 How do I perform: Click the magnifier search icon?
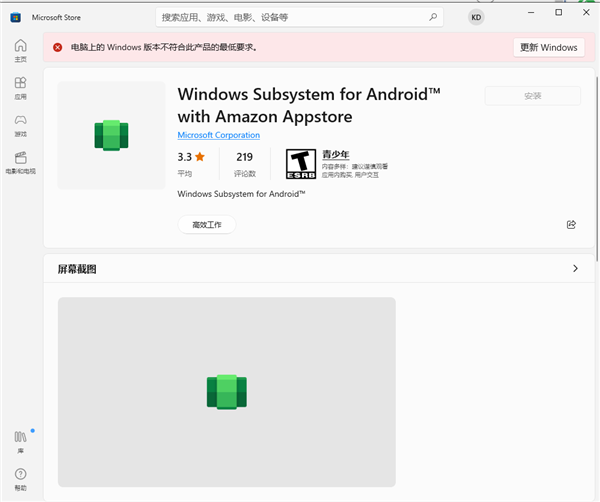(433, 18)
